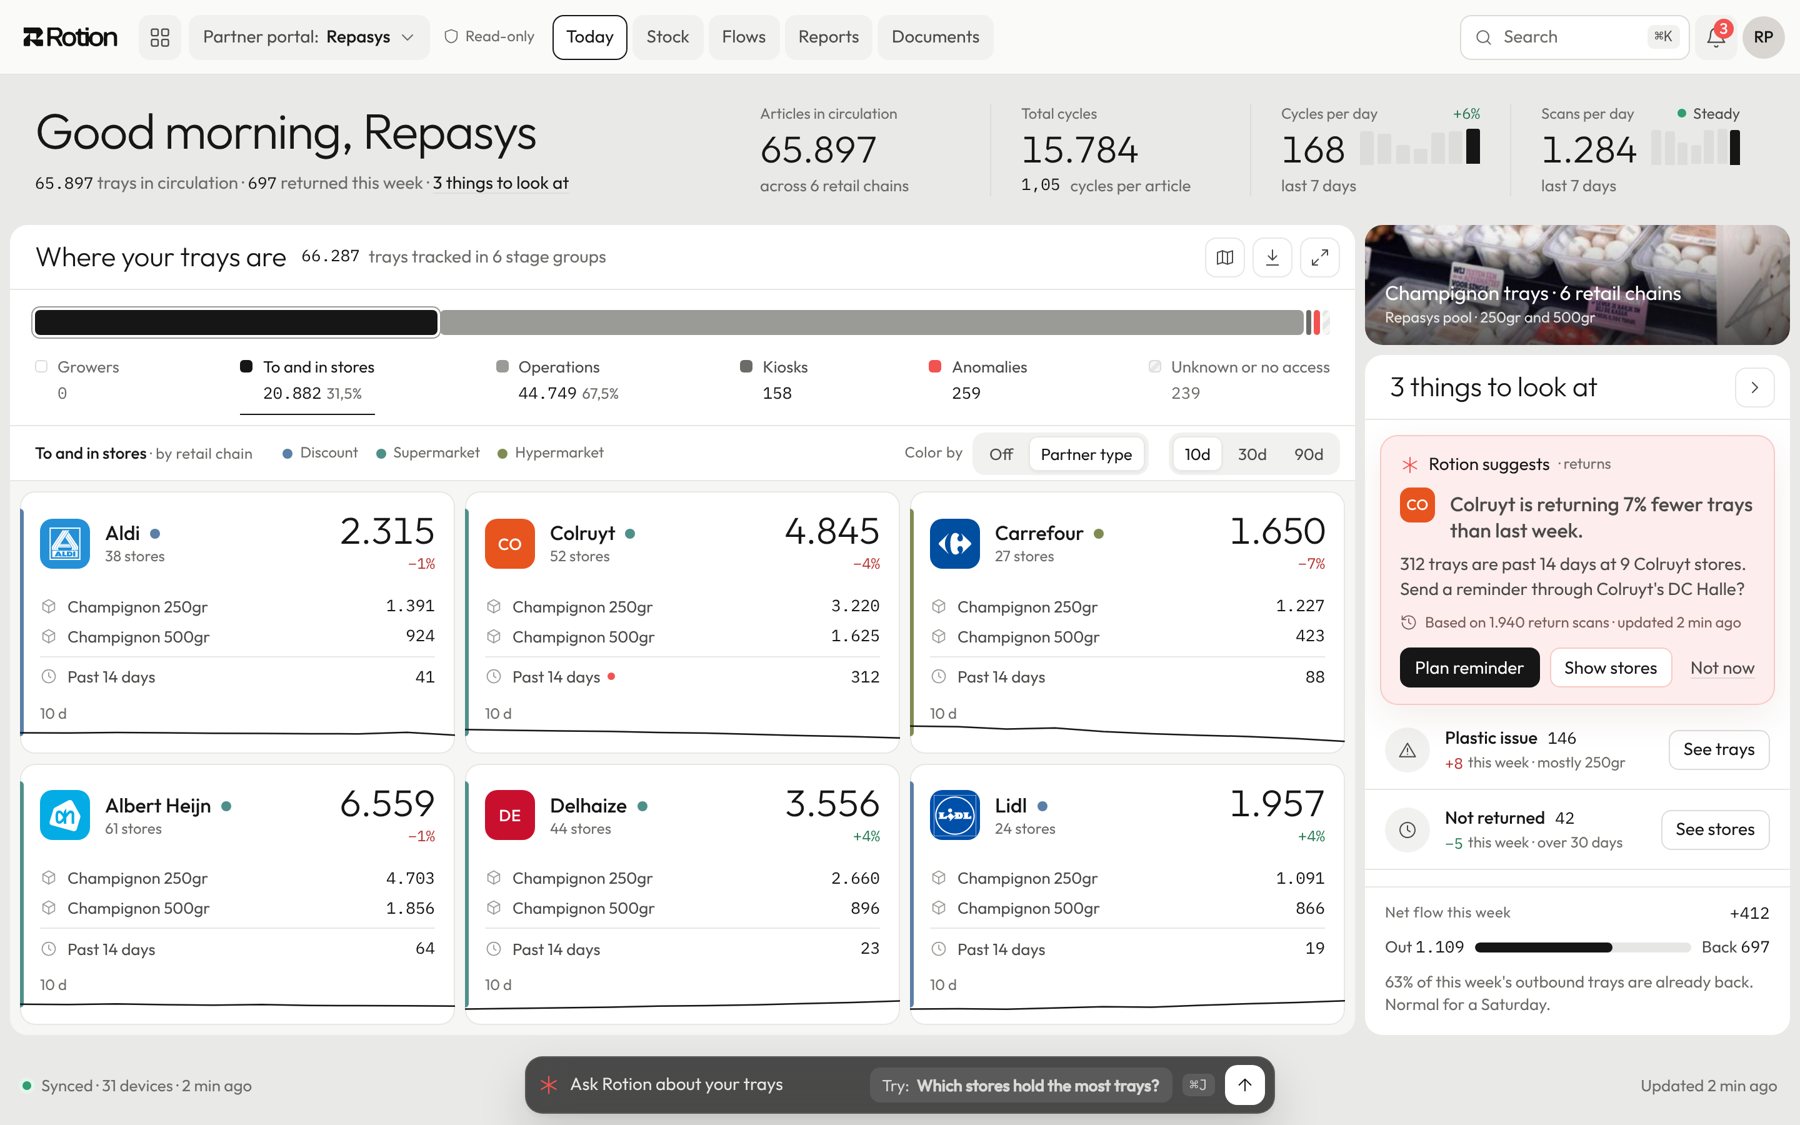Viewport: 1800px width, 1125px height.
Task: Open the Documents tab
Action: point(935,37)
